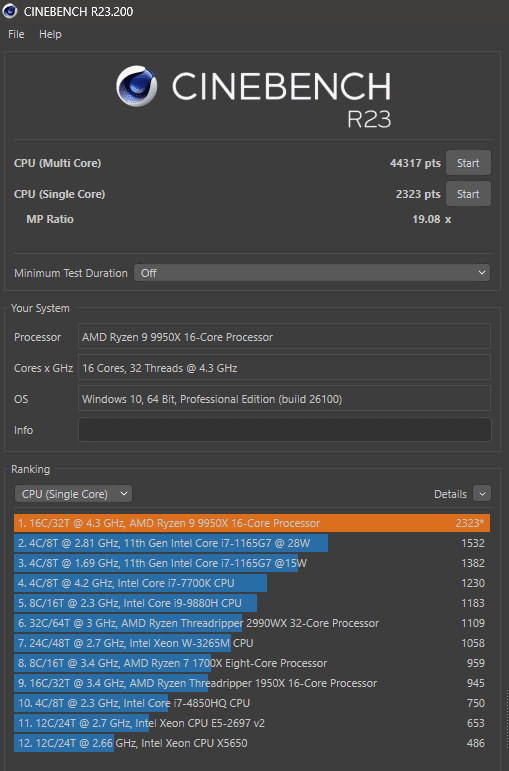This screenshot has height=771, width=509.
Task: Open the File menu
Action: tap(16, 34)
